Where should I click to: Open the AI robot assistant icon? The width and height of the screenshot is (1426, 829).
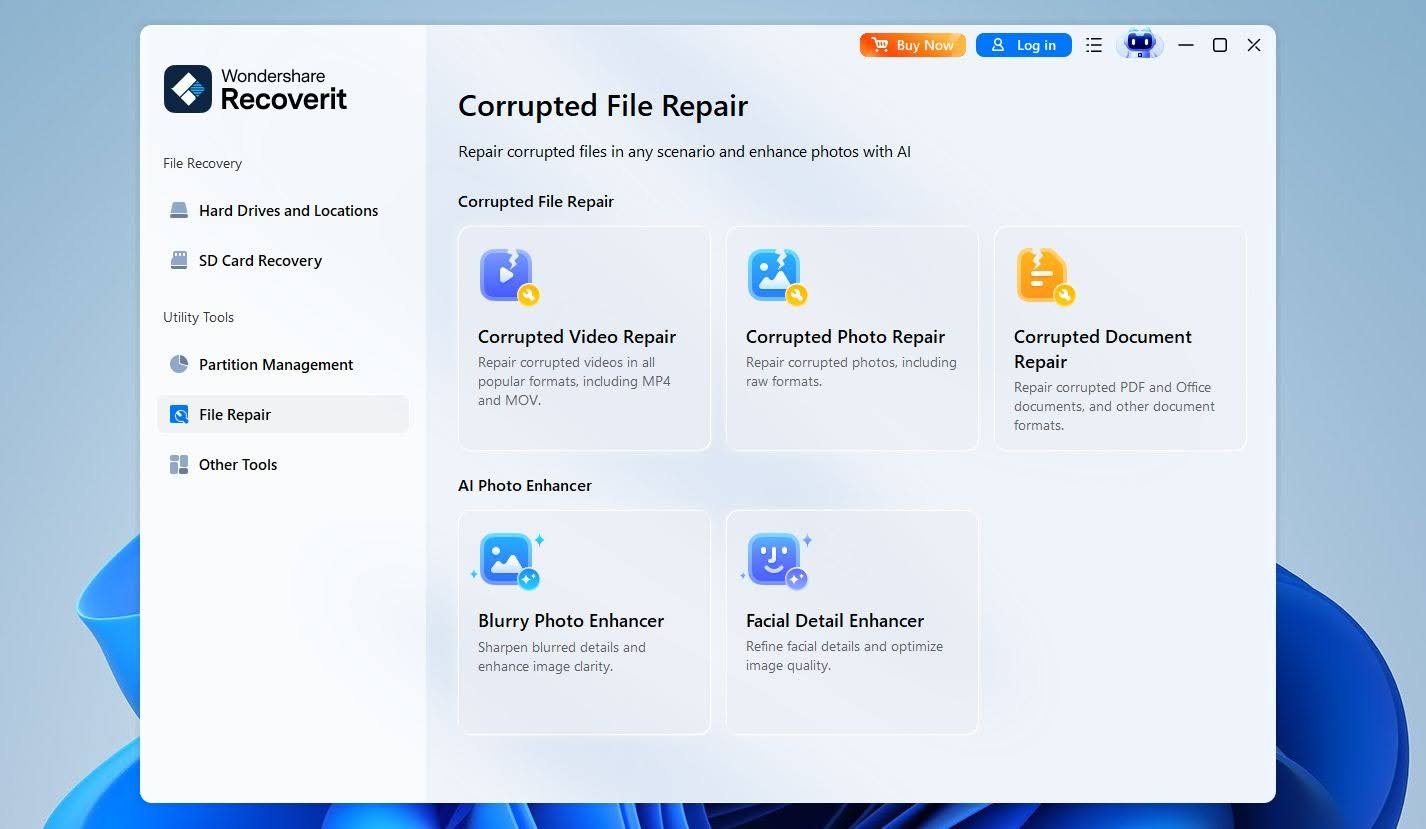click(1140, 44)
